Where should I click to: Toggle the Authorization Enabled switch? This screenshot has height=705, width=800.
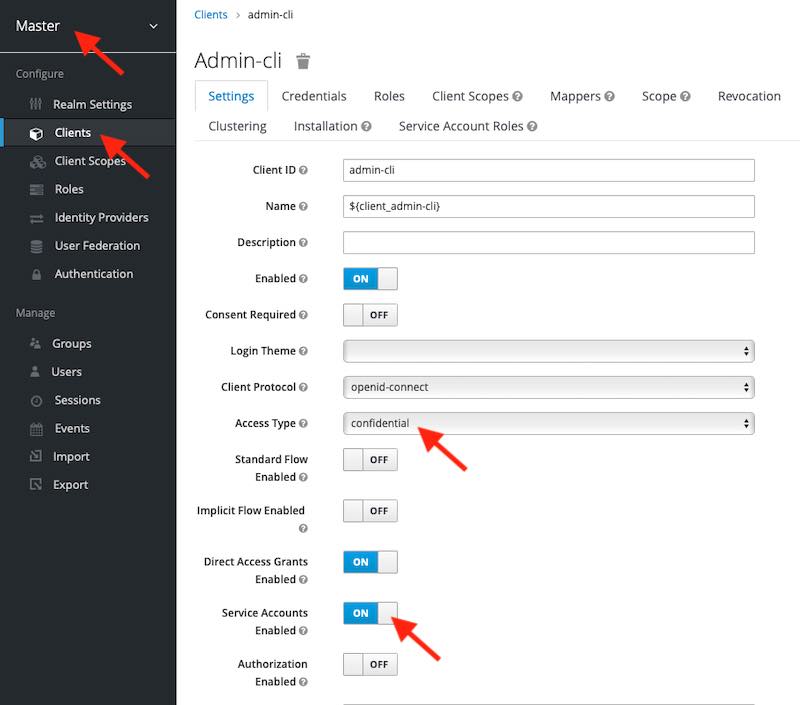[x=370, y=664]
